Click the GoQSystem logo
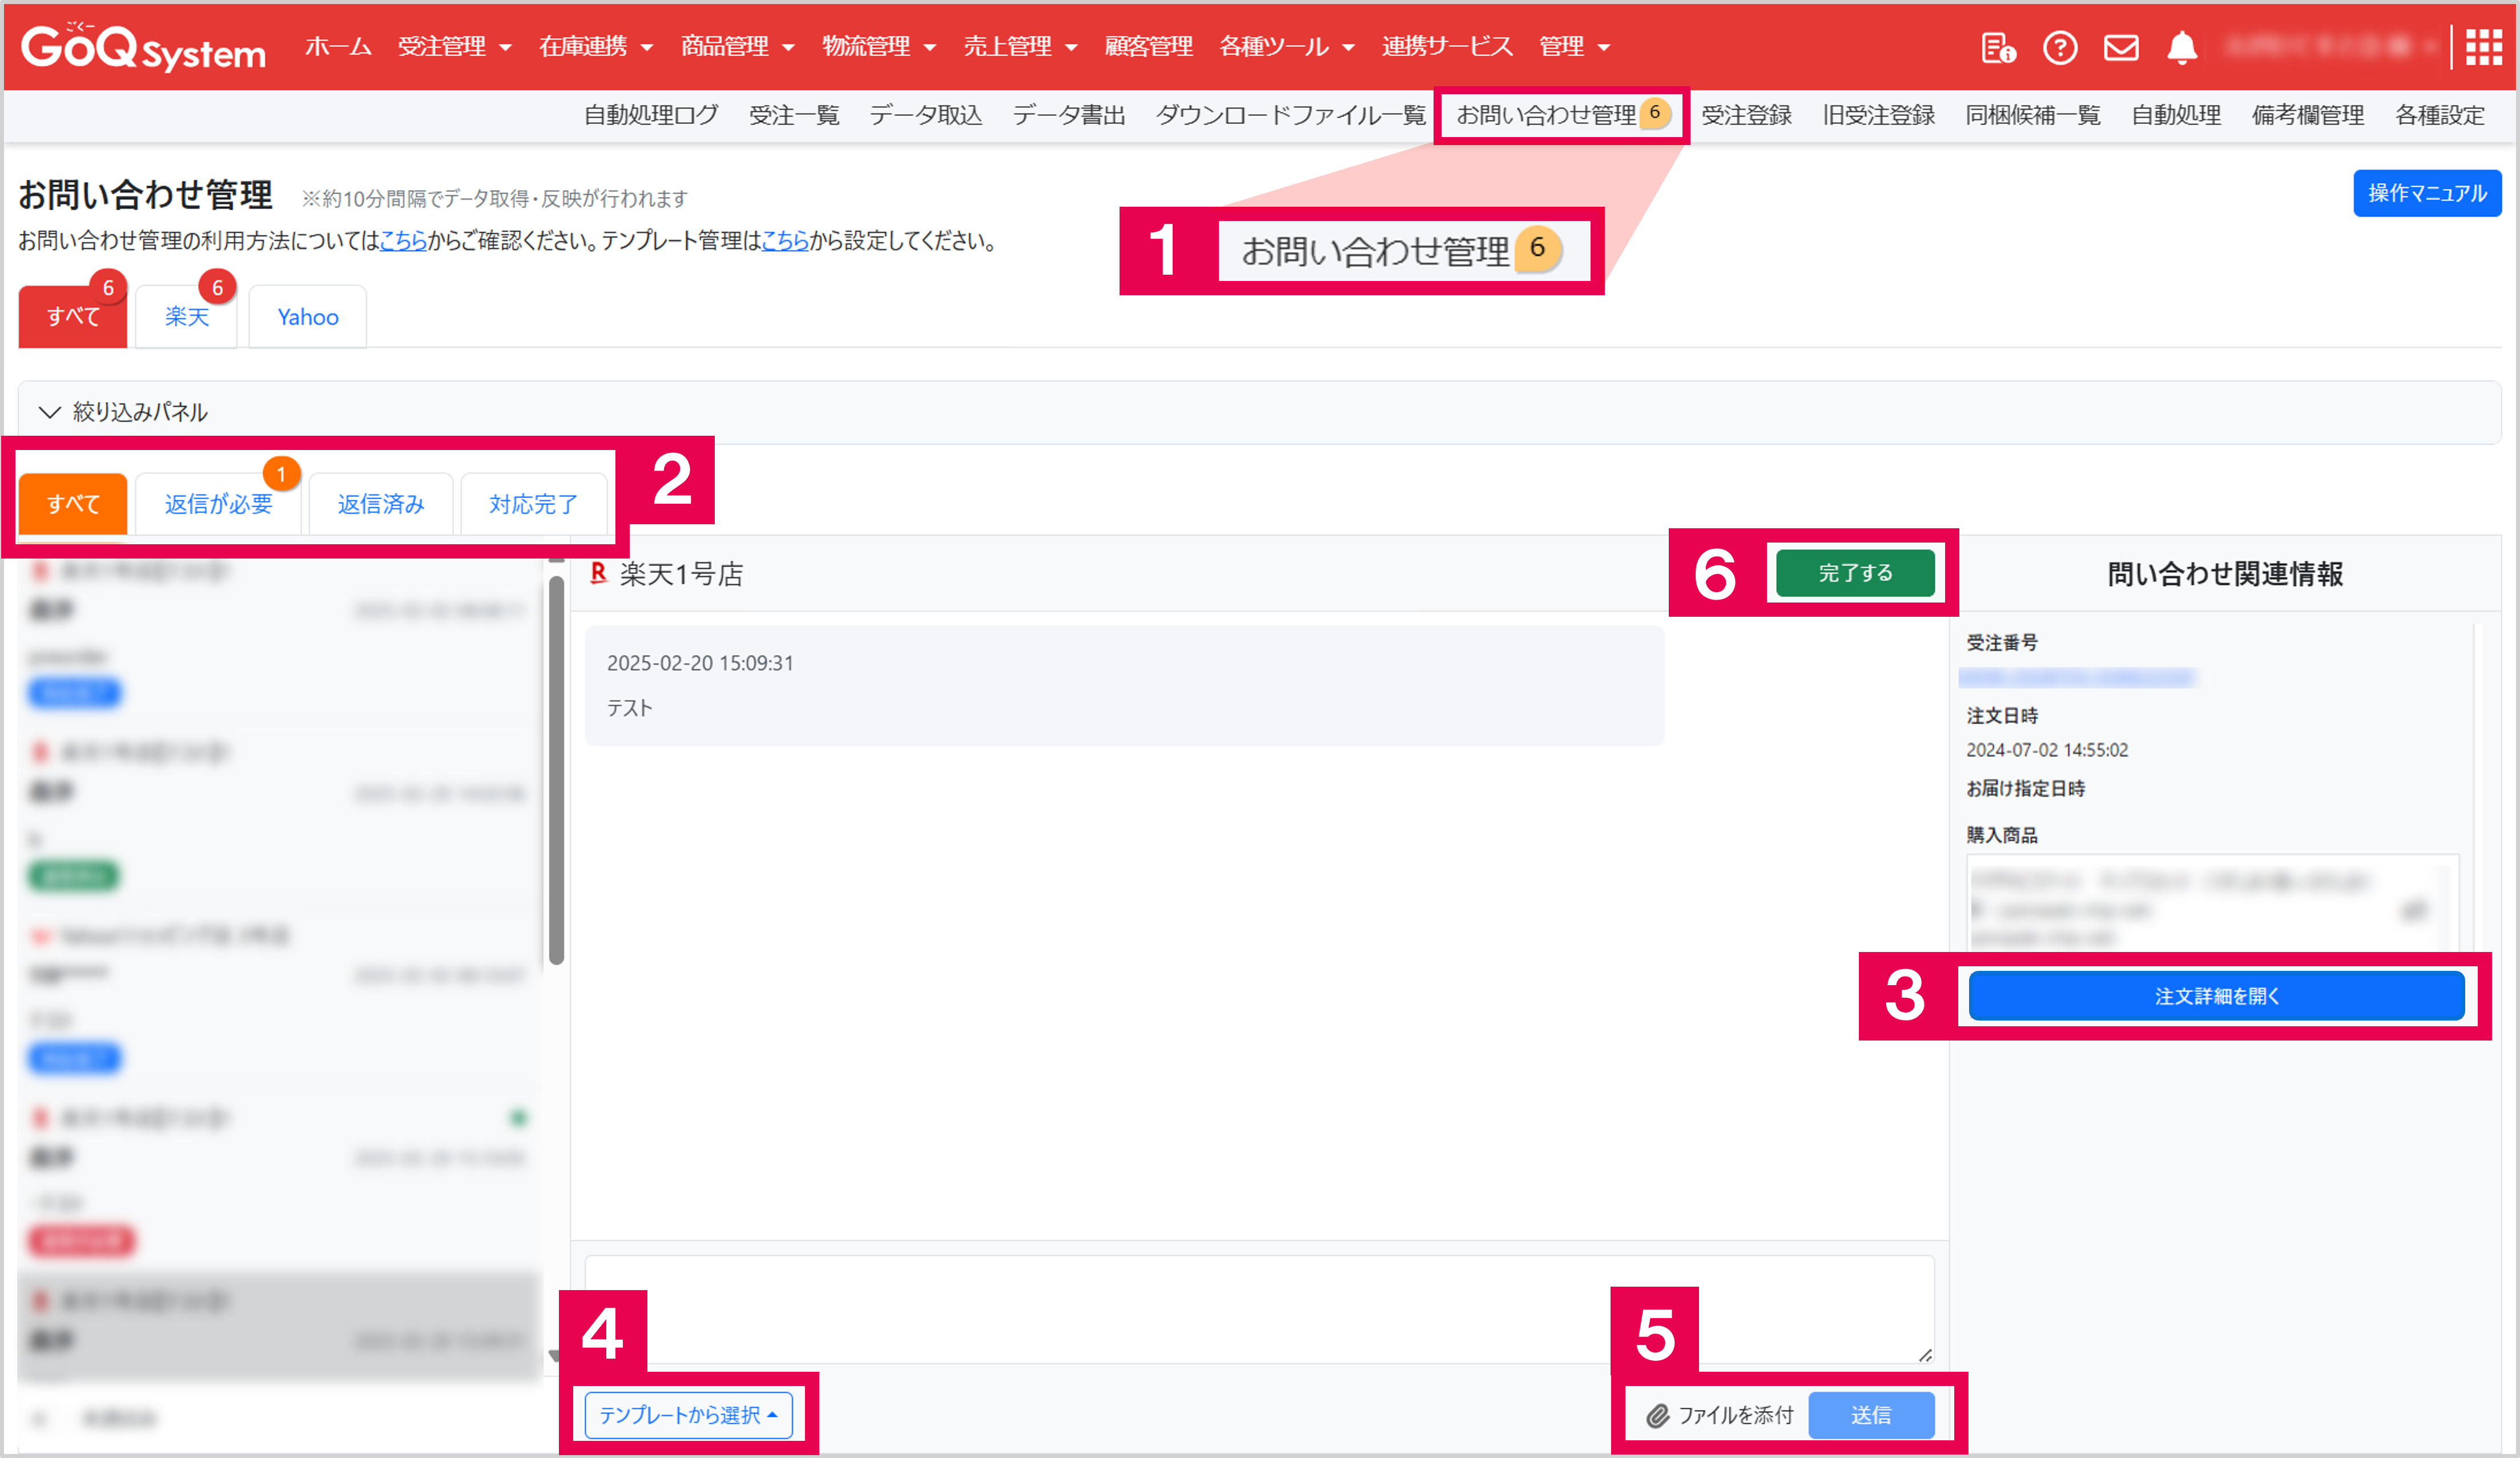 pyautogui.click(x=143, y=47)
